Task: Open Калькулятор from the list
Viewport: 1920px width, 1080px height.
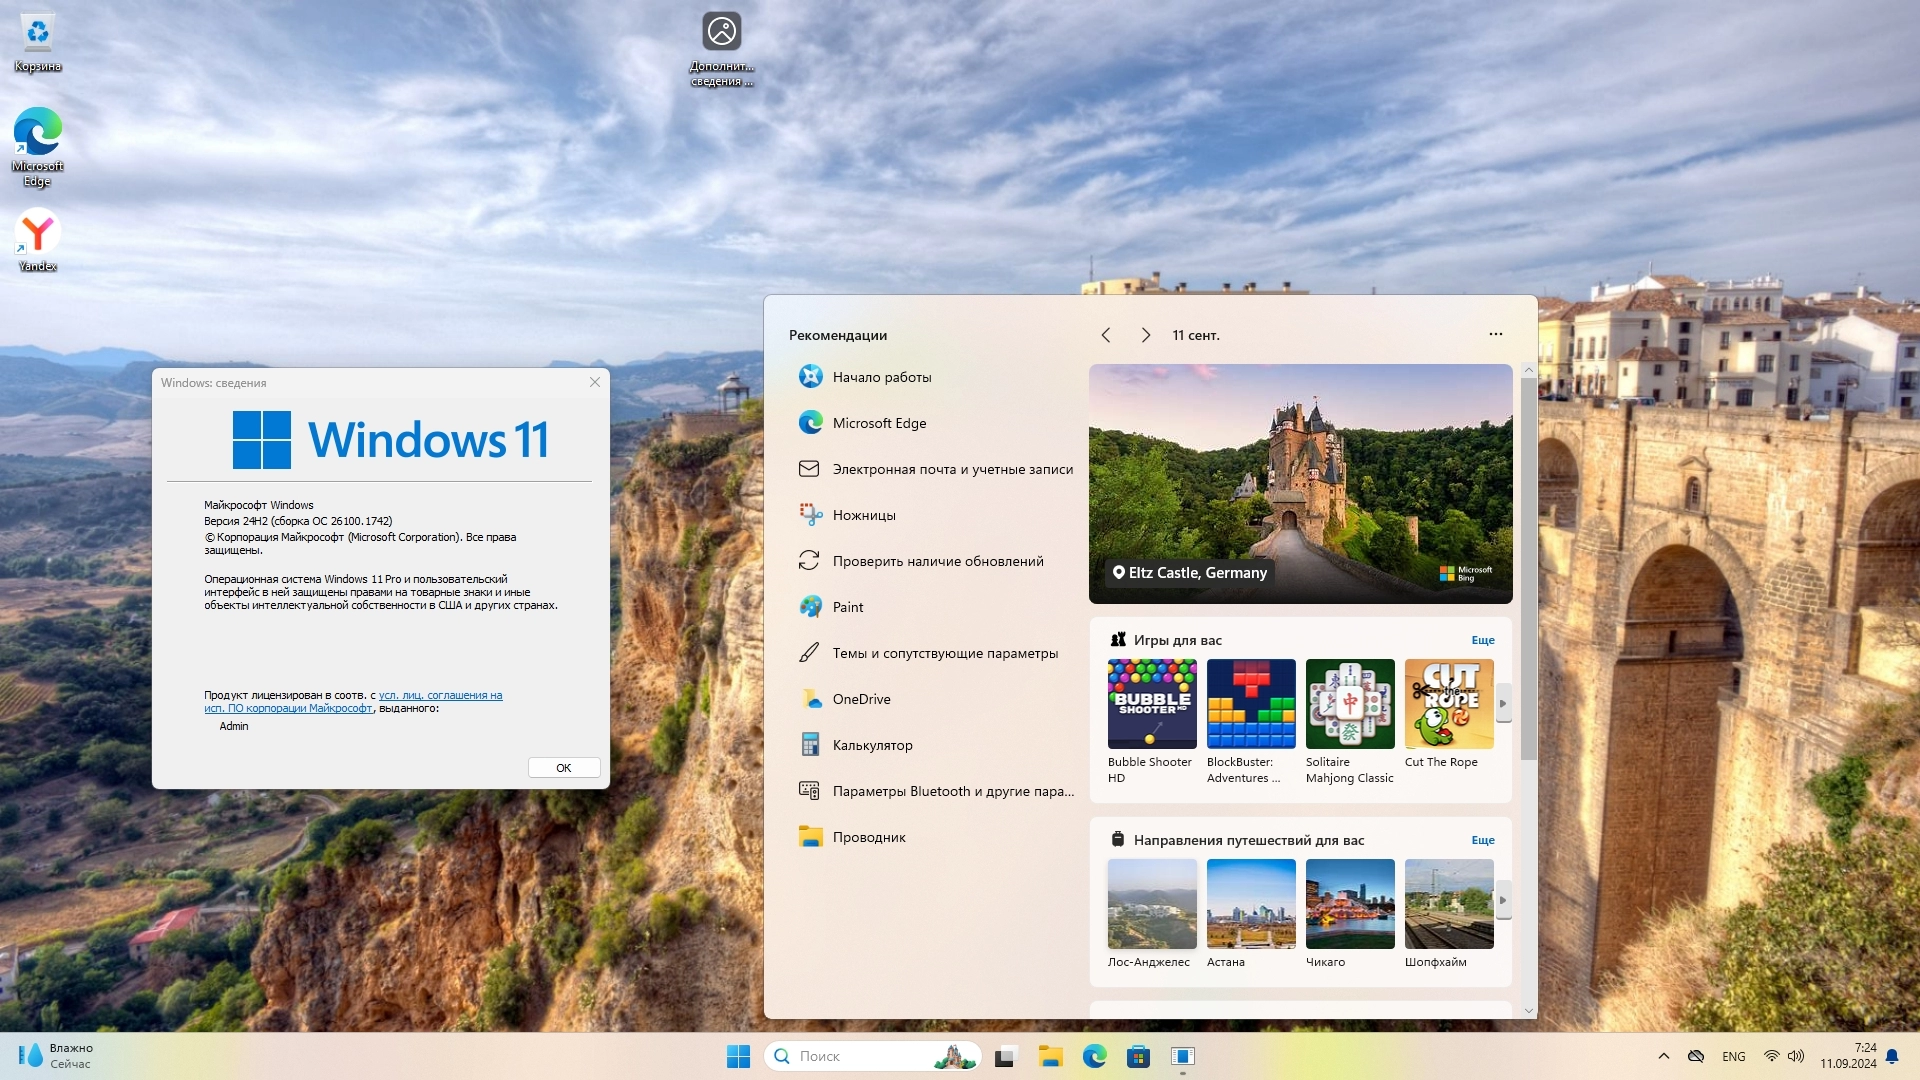Action: [872, 745]
